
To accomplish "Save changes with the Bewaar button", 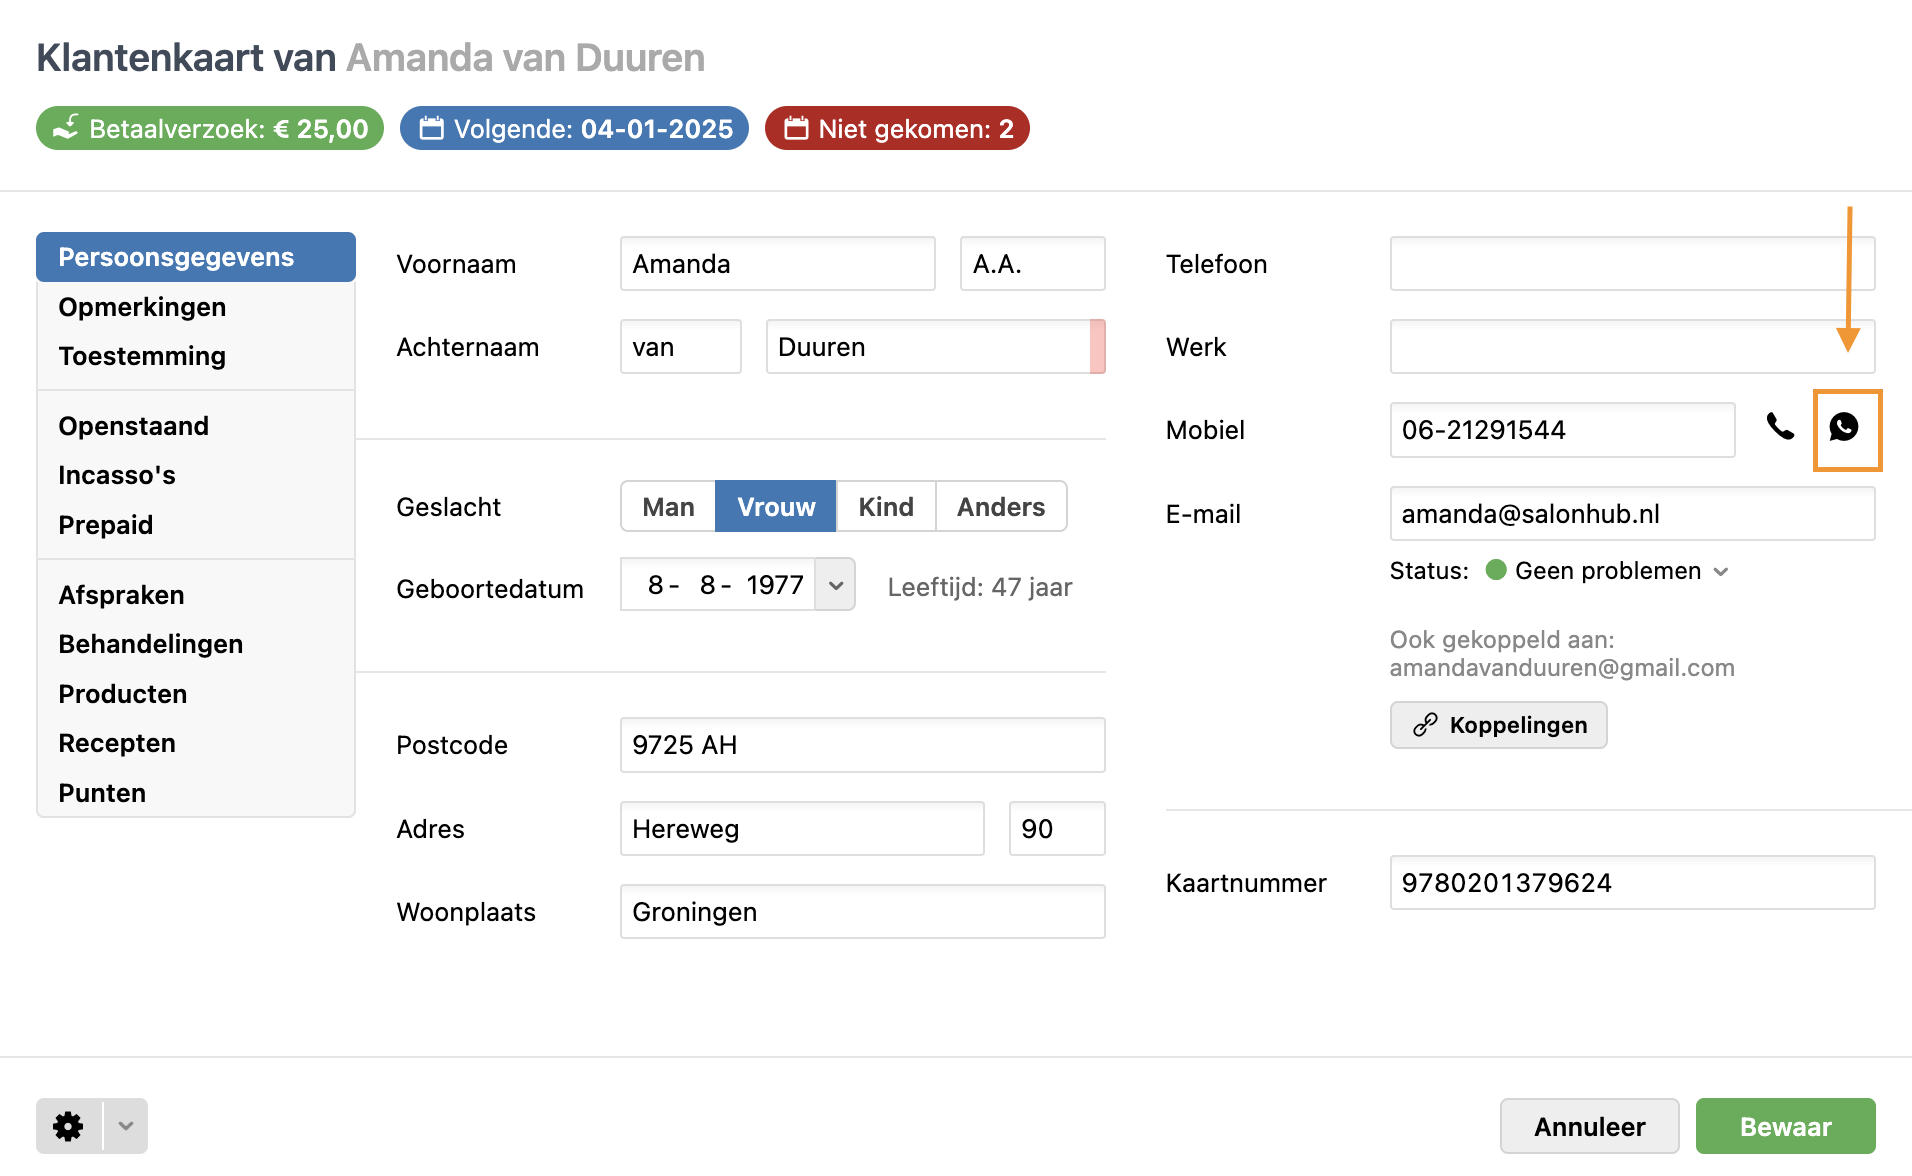I will coord(1785,1127).
